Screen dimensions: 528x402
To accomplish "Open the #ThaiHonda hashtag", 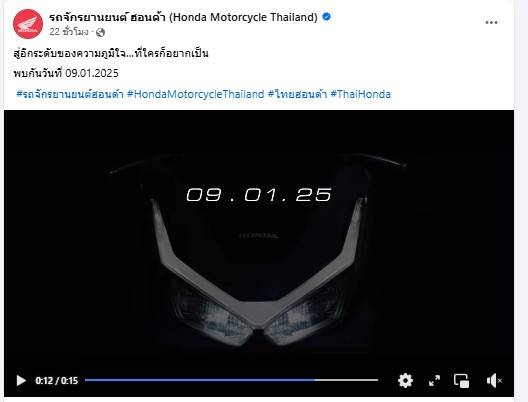I will coord(360,94).
